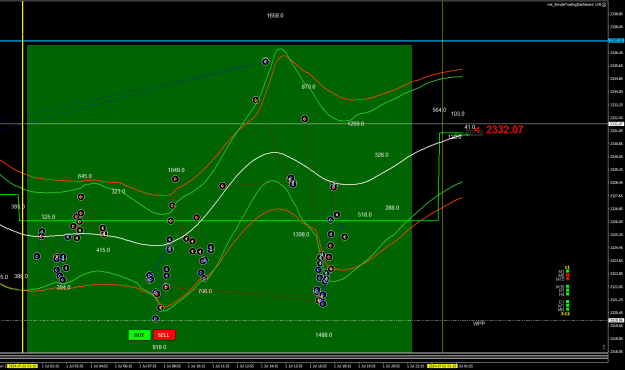This screenshot has width=625, height=370.
Task: Select the current price tag on the price axis
Action: coord(616,124)
